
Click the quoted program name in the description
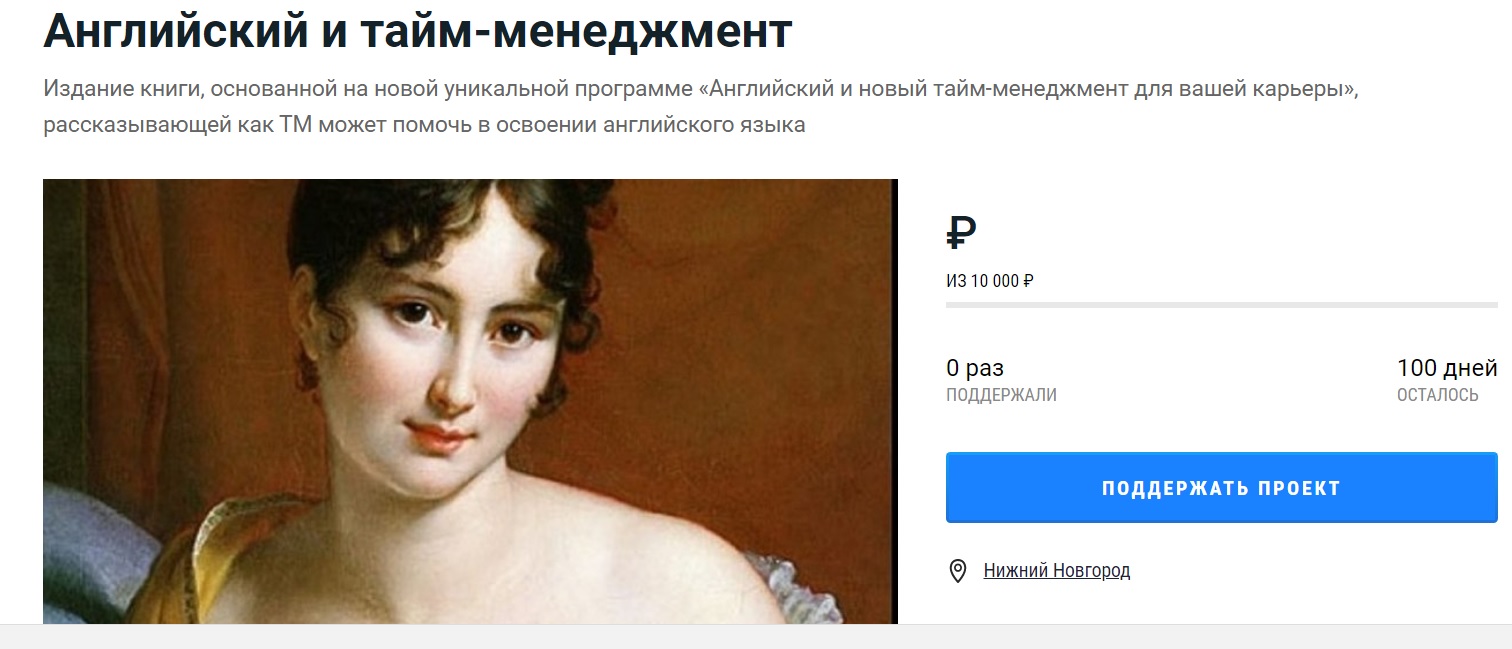coord(1027,88)
